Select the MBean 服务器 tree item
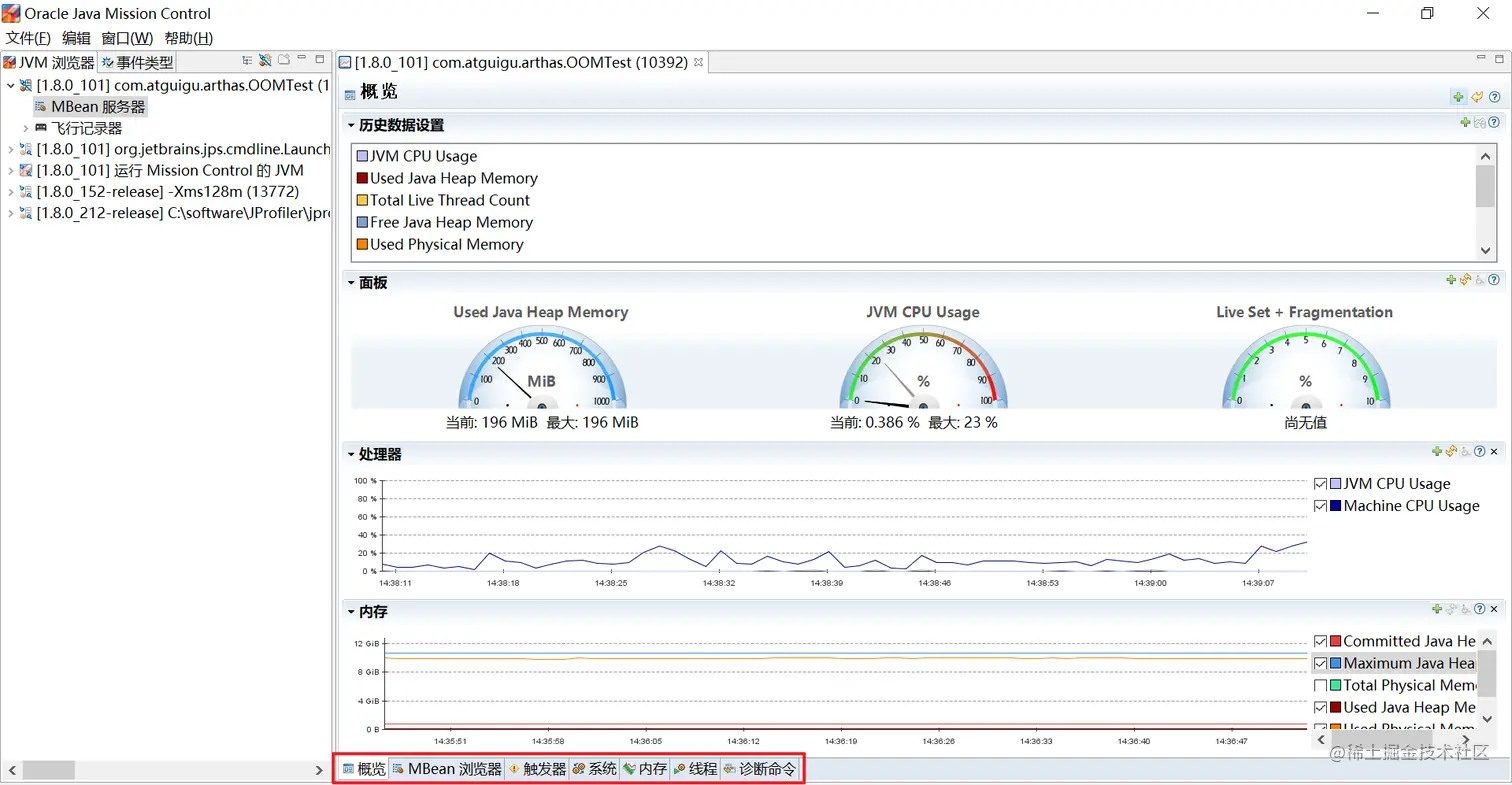Viewport: 1512px width, 785px height. (90, 106)
